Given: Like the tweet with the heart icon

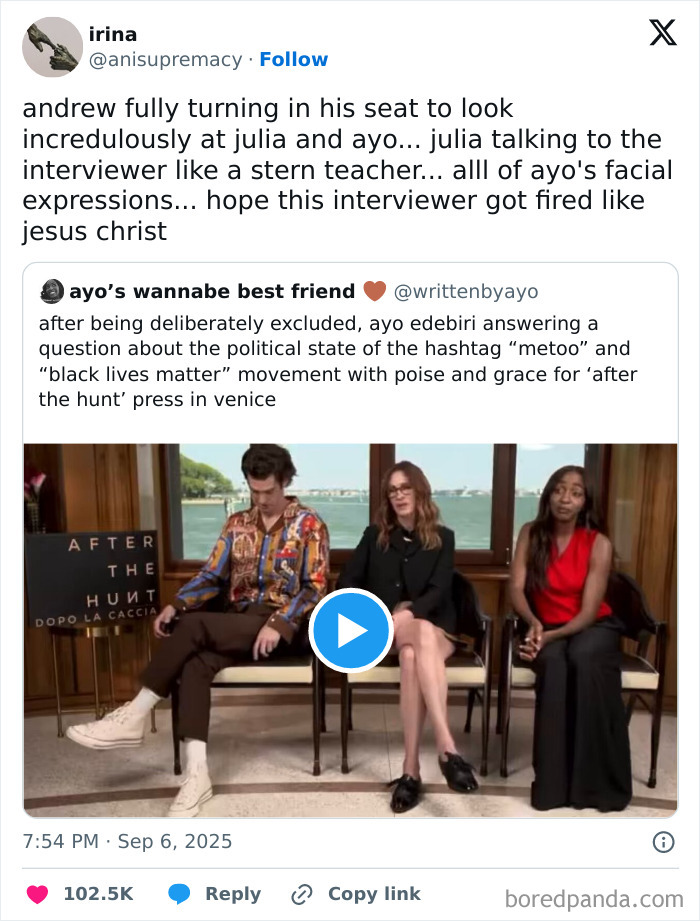Looking at the screenshot, I should (37, 893).
